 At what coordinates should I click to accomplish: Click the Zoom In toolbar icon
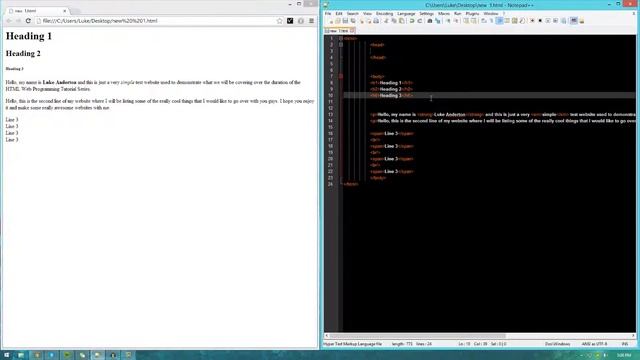tap(448, 20)
